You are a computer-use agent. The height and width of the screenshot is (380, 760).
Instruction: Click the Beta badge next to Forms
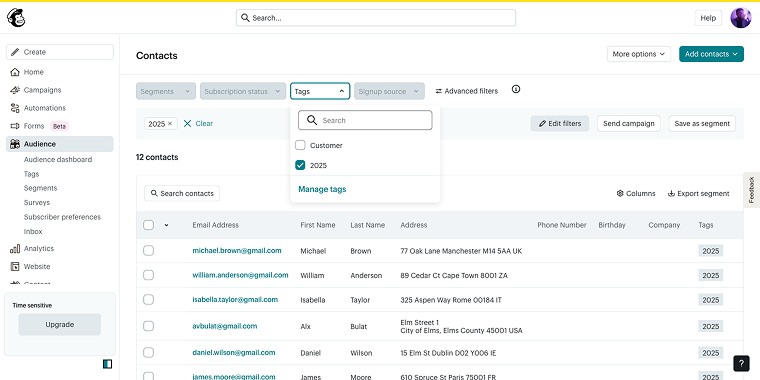click(60, 126)
